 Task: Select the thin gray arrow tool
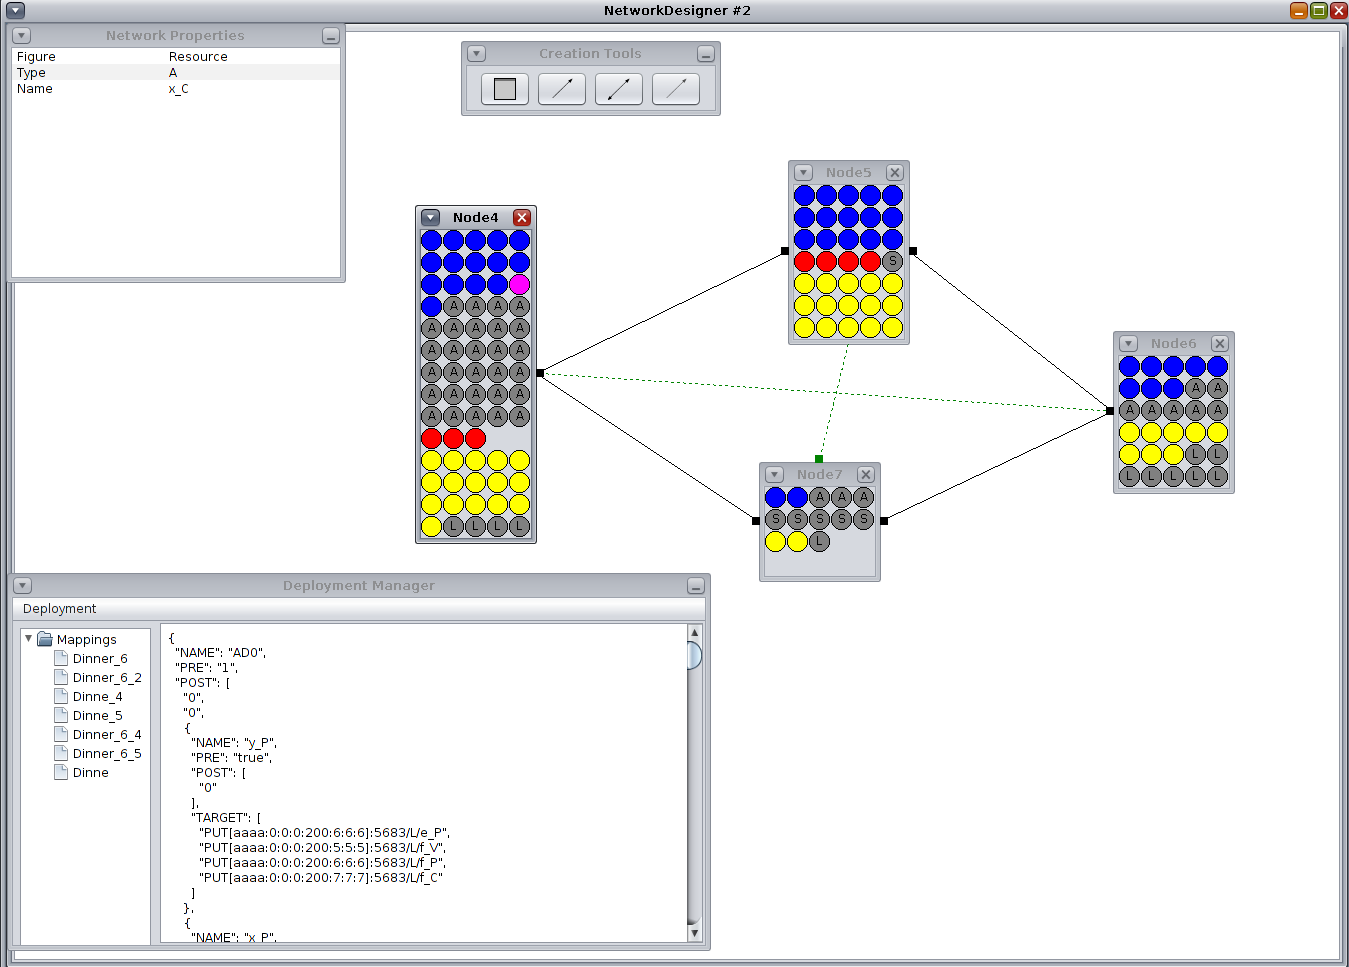[676, 89]
